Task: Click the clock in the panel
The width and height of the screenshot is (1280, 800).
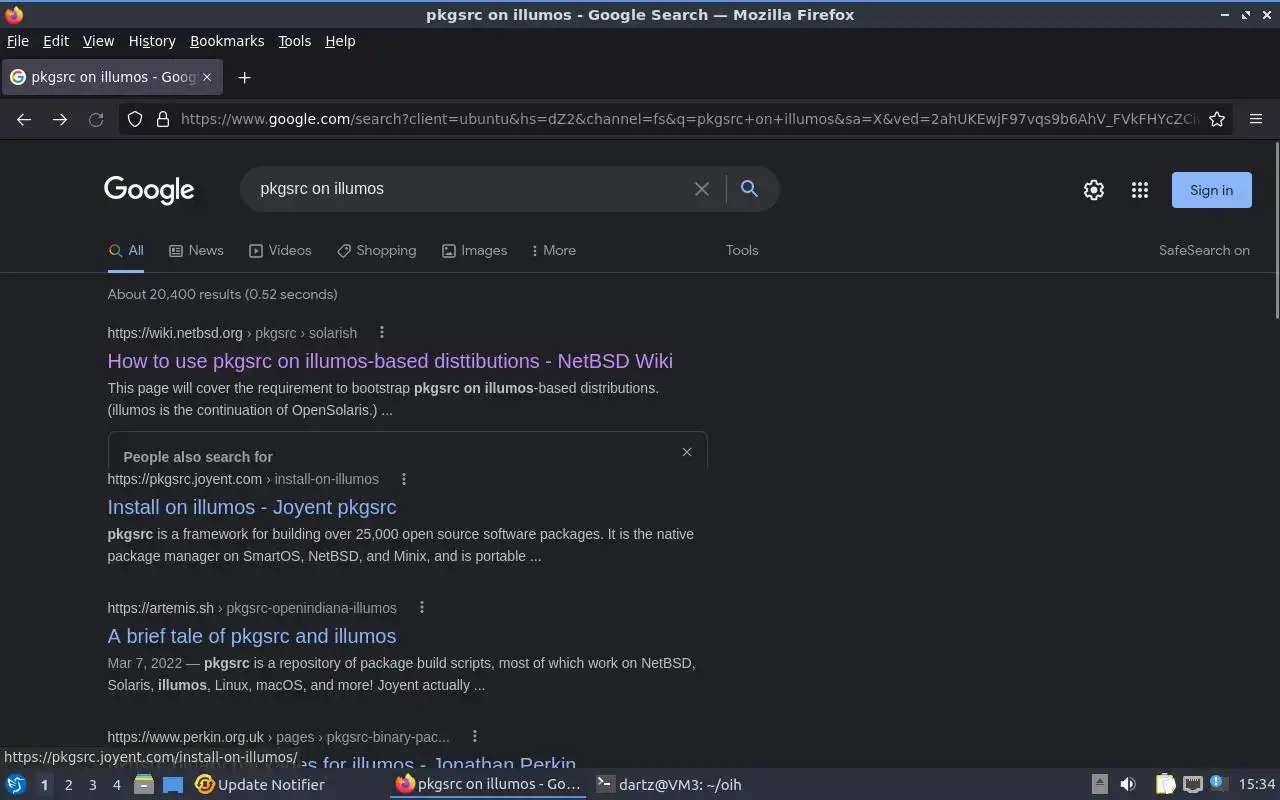Action: 1256,784
